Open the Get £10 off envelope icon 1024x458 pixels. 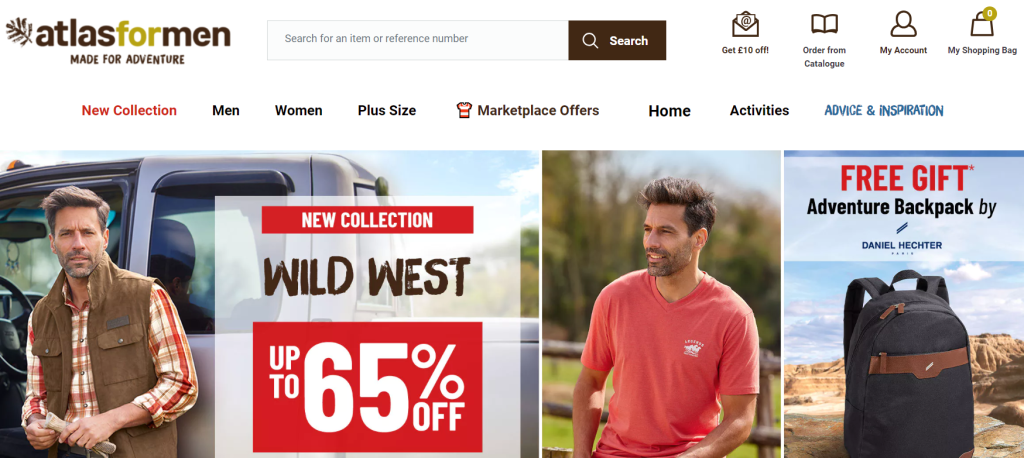745,24
